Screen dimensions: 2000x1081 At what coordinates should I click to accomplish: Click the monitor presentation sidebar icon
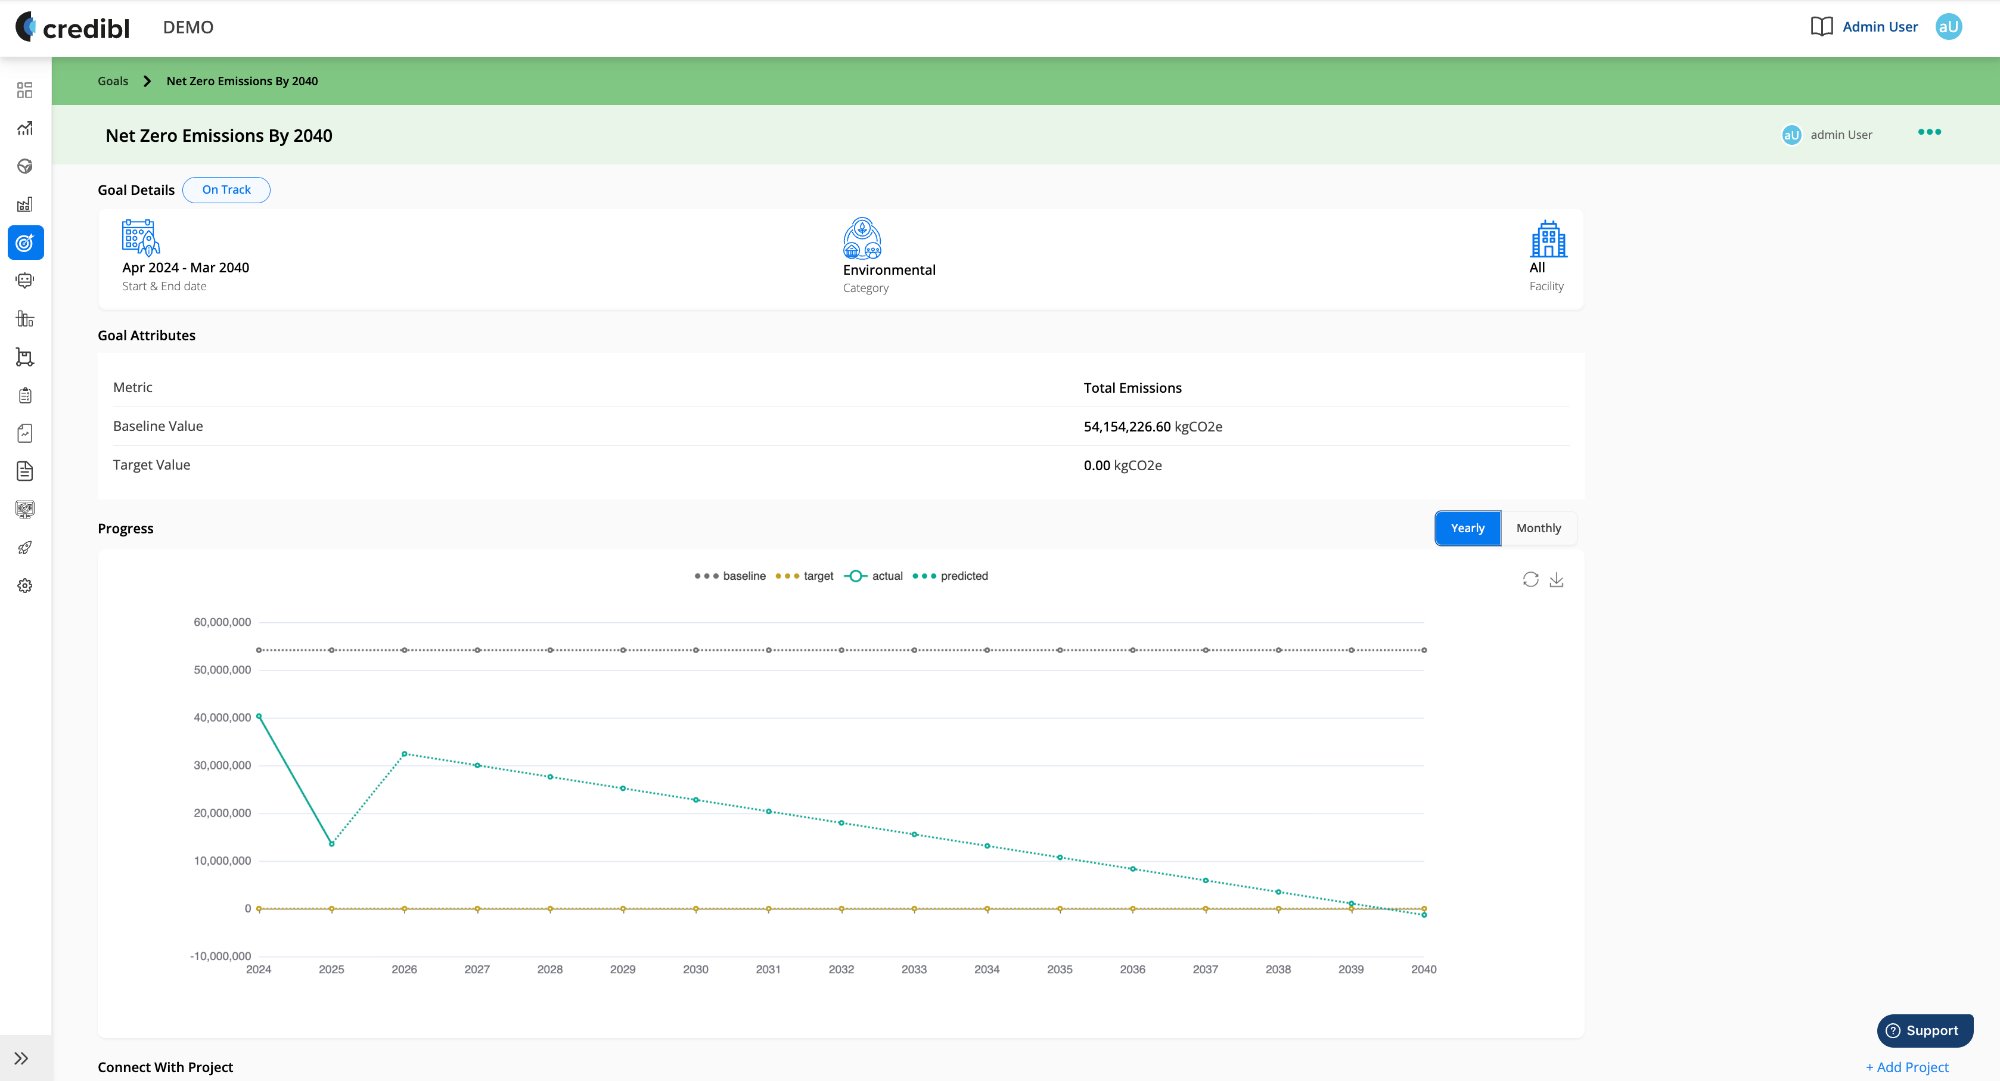25,509
